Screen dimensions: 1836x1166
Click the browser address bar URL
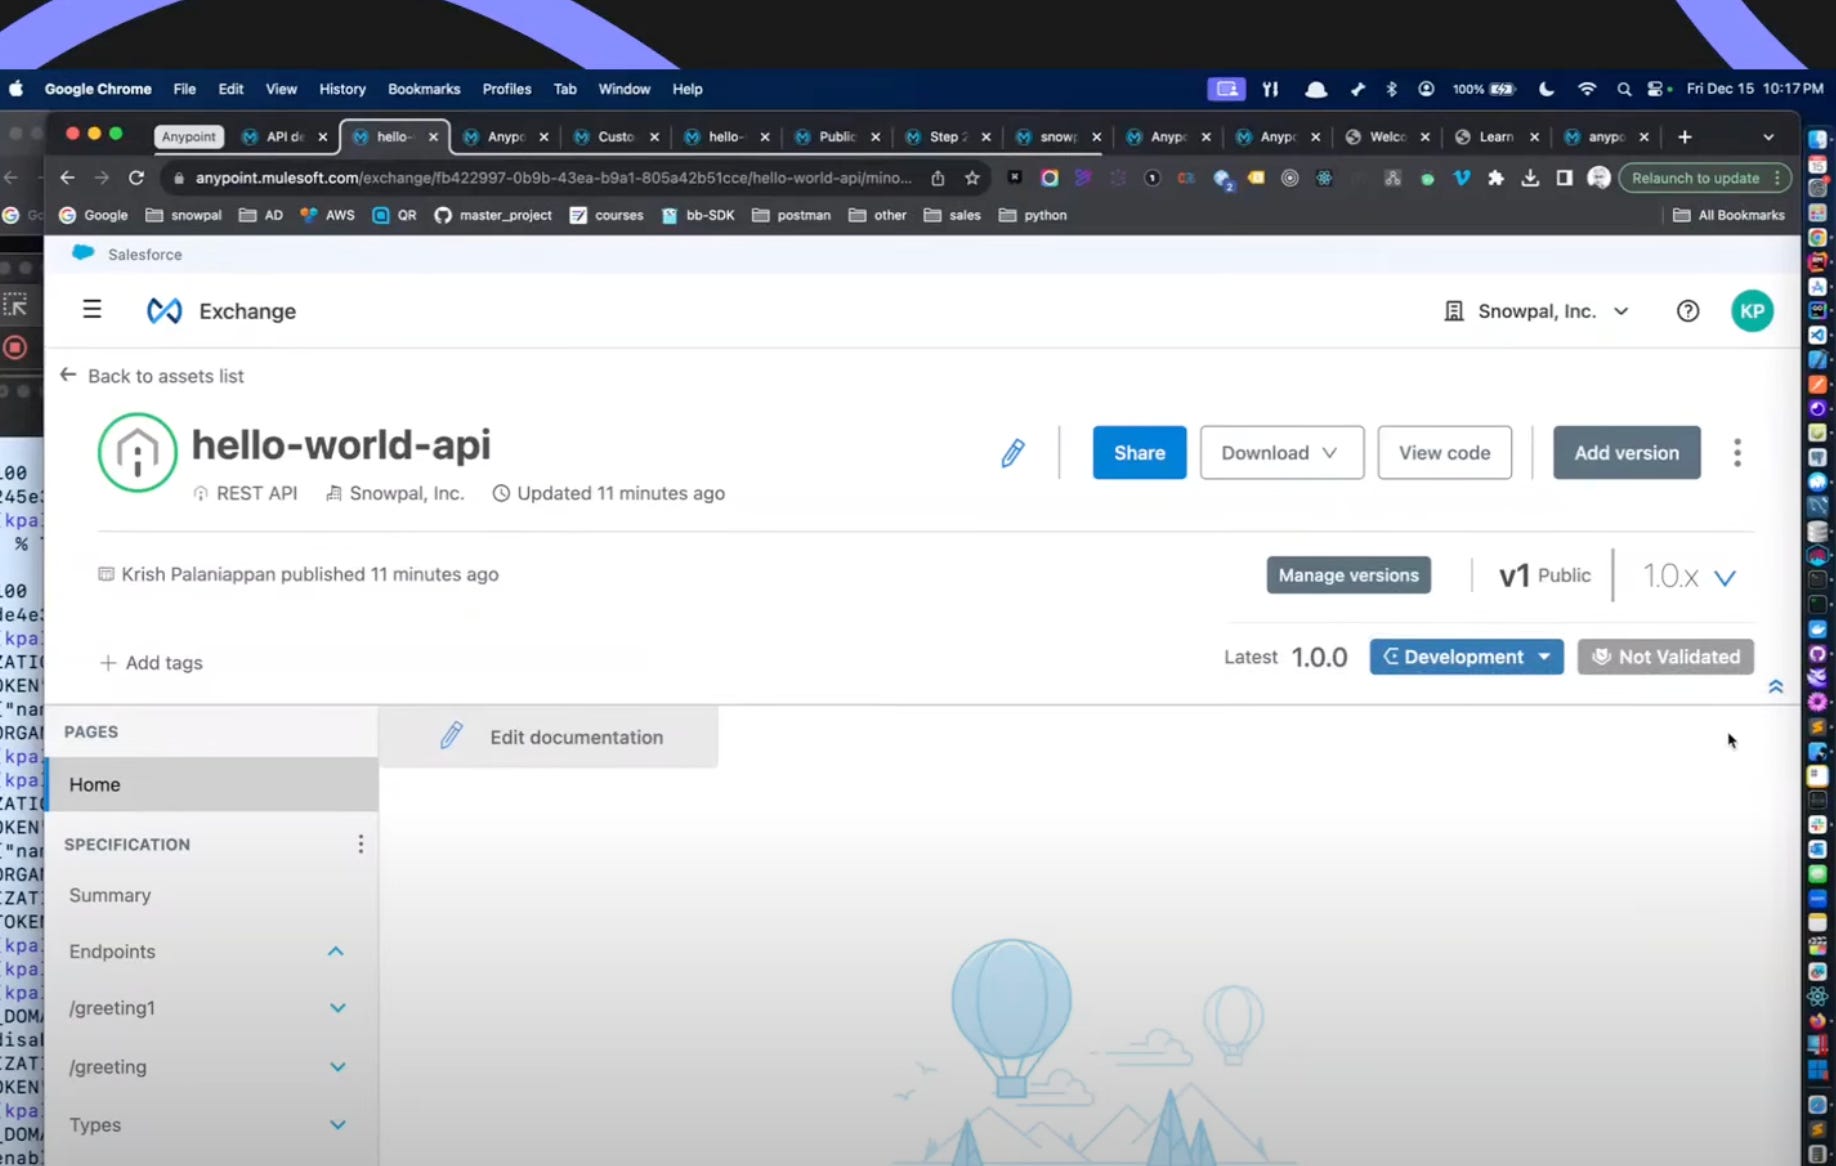553,178
